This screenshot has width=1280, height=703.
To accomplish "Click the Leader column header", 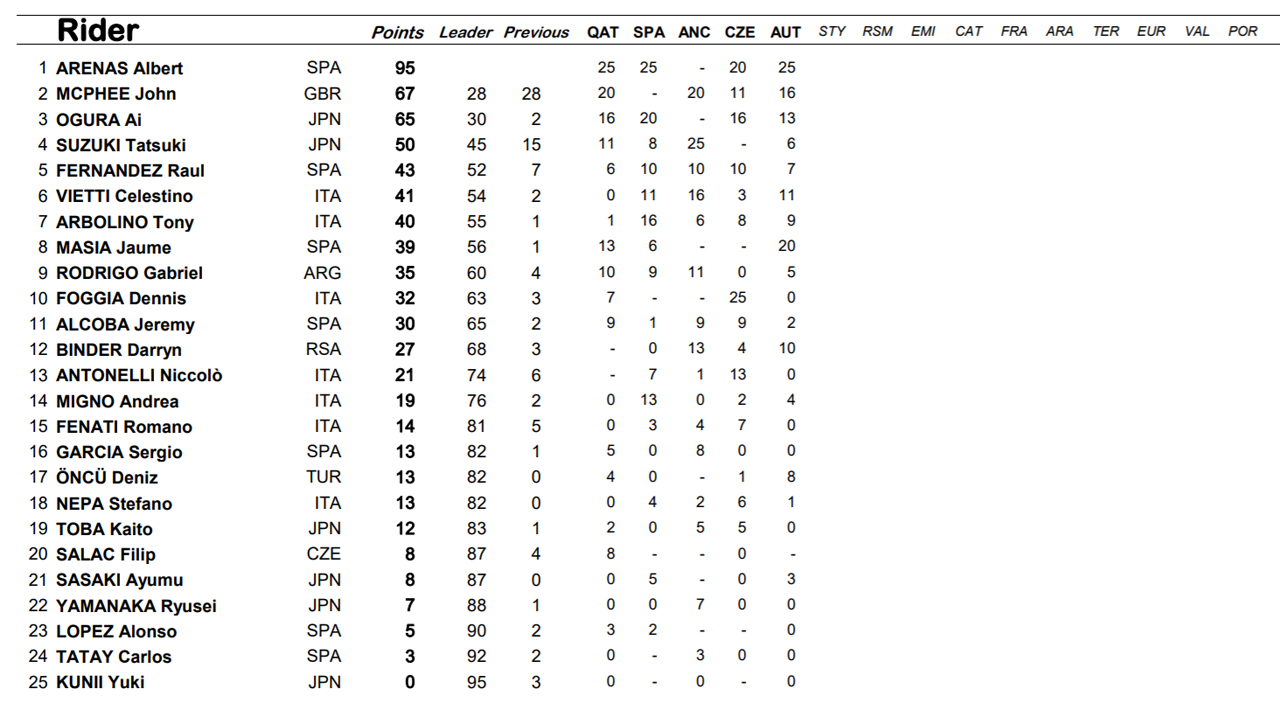I will (x=466, y=32).
